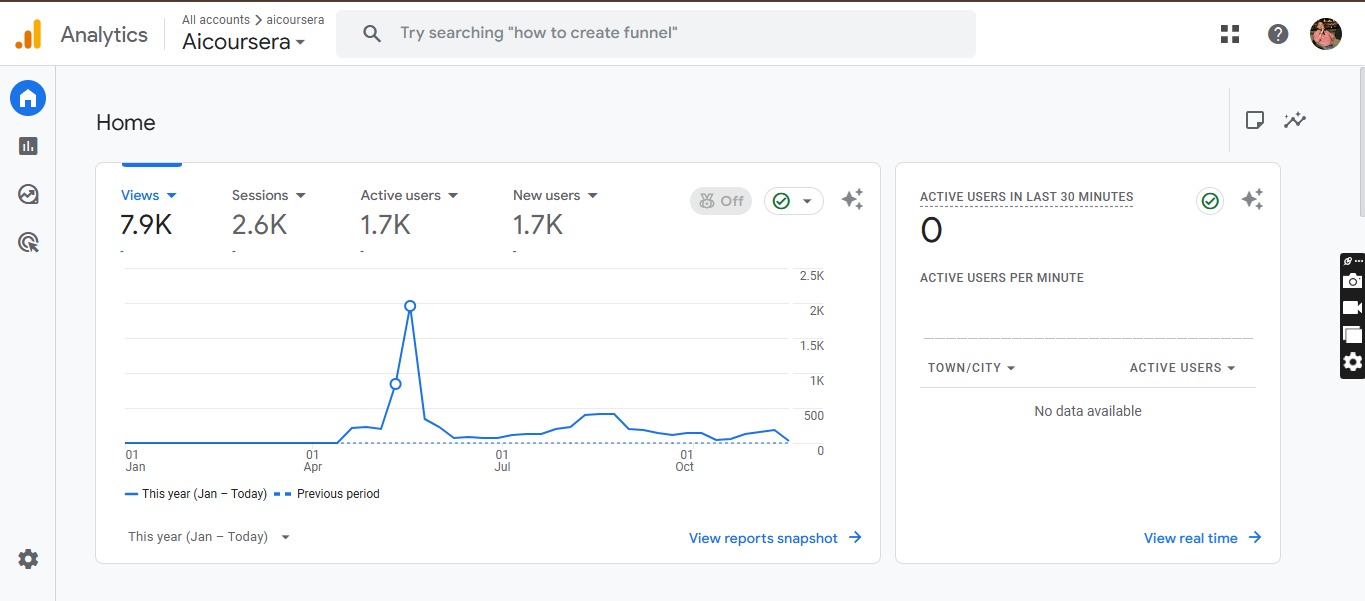Click the sparkle insights icon on realtime card

tap(1252, 200)
